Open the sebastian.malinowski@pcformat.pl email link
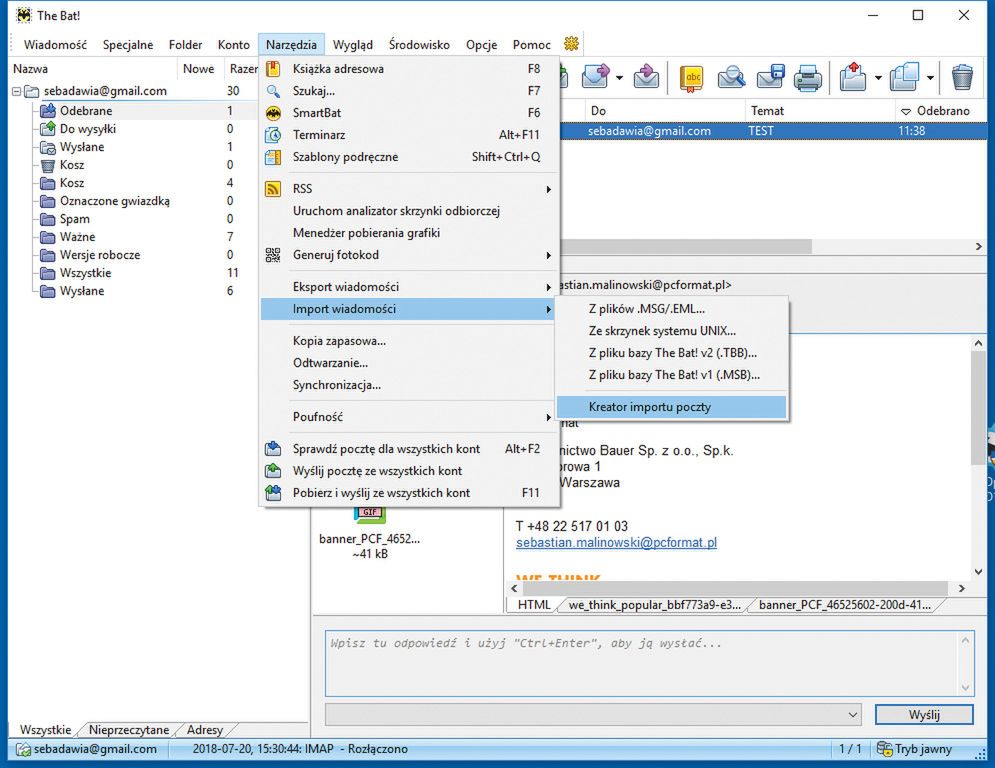Screen dimensions: 995x768 [616, 543]
